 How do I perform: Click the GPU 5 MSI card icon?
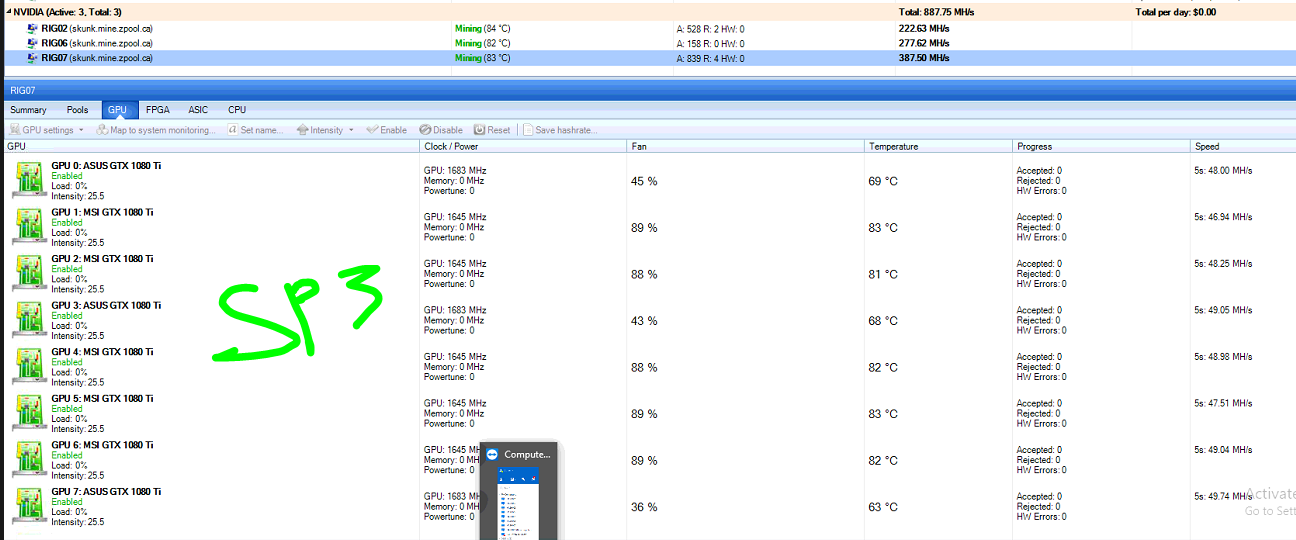pos(29,414)
